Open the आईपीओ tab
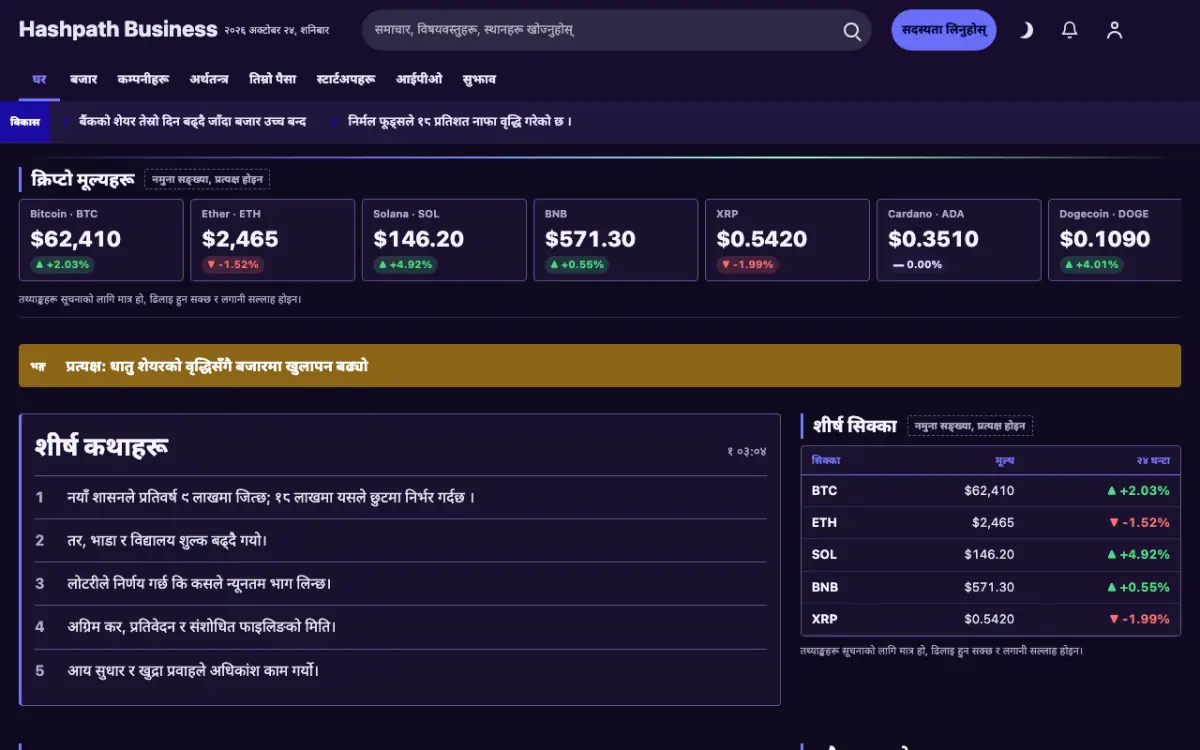 [419, 79]
